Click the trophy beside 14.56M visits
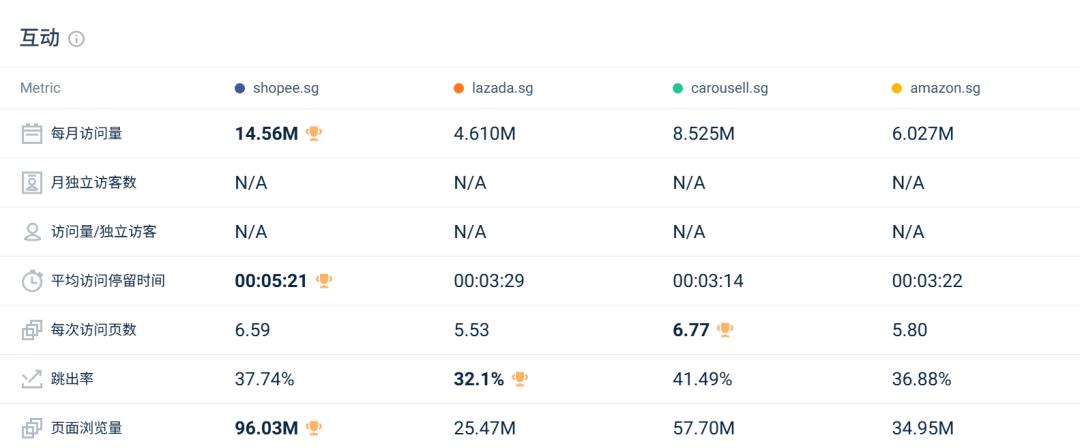 coord(313,133)
